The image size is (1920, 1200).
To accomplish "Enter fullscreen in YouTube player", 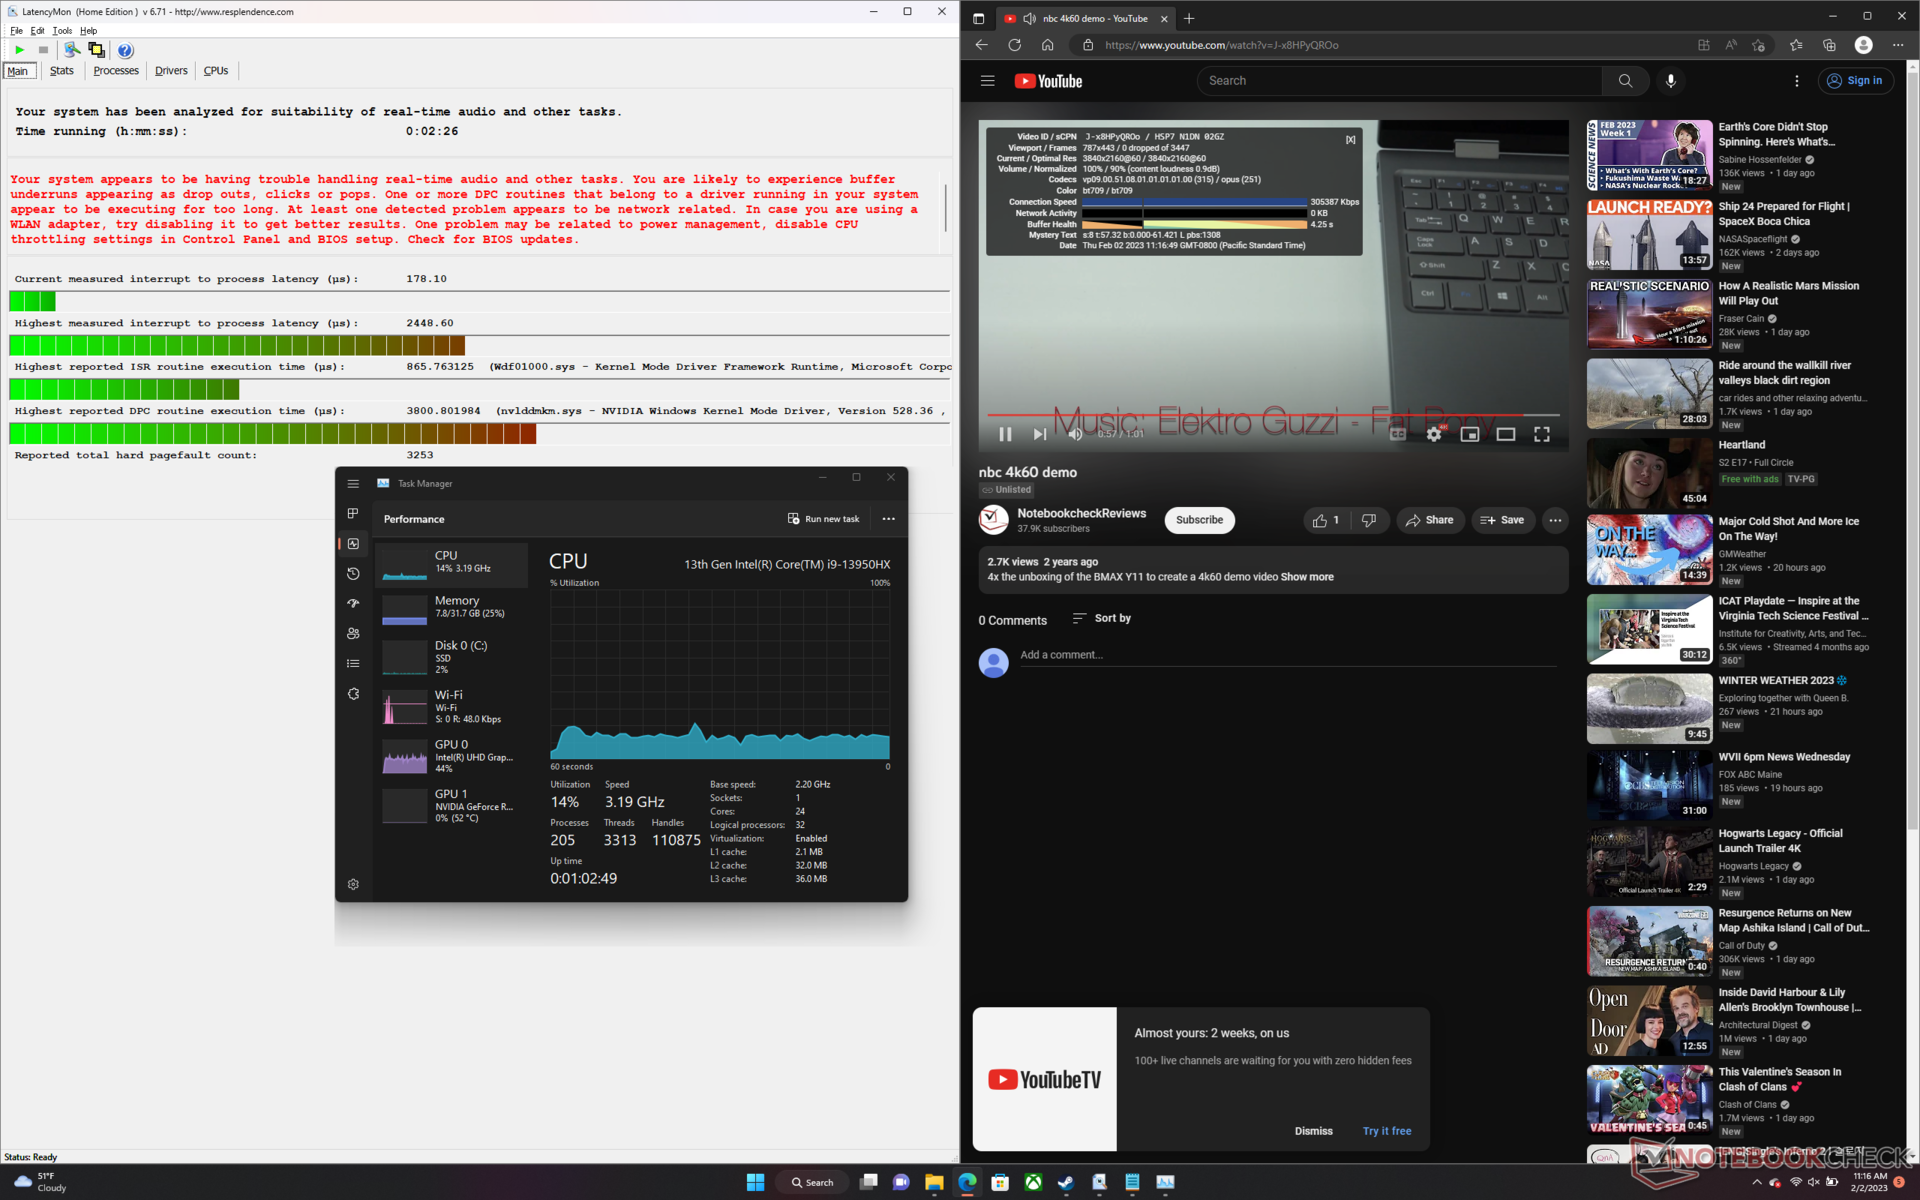I will click(1541, 434).
